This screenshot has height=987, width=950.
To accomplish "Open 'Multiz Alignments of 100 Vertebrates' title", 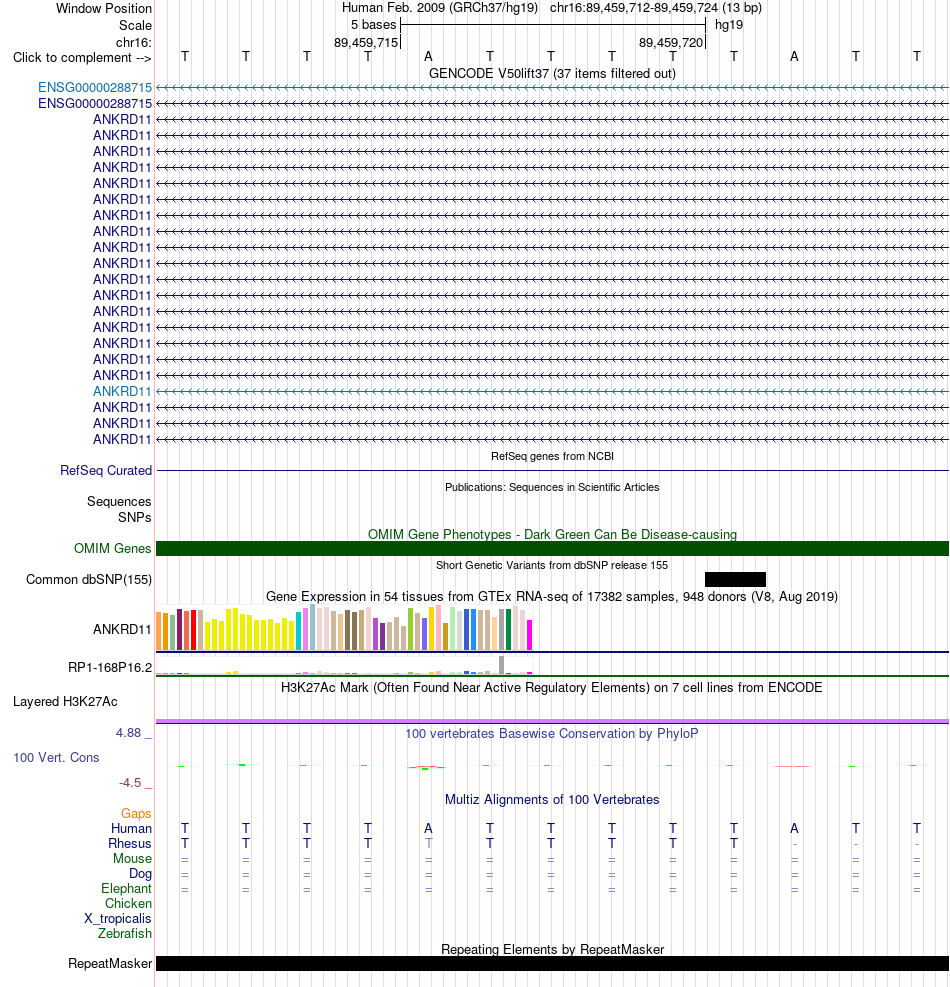I will tap(552, 799).
